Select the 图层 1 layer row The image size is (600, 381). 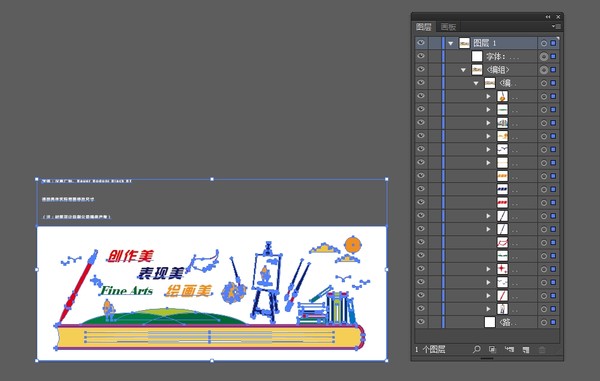click(487, 43)
